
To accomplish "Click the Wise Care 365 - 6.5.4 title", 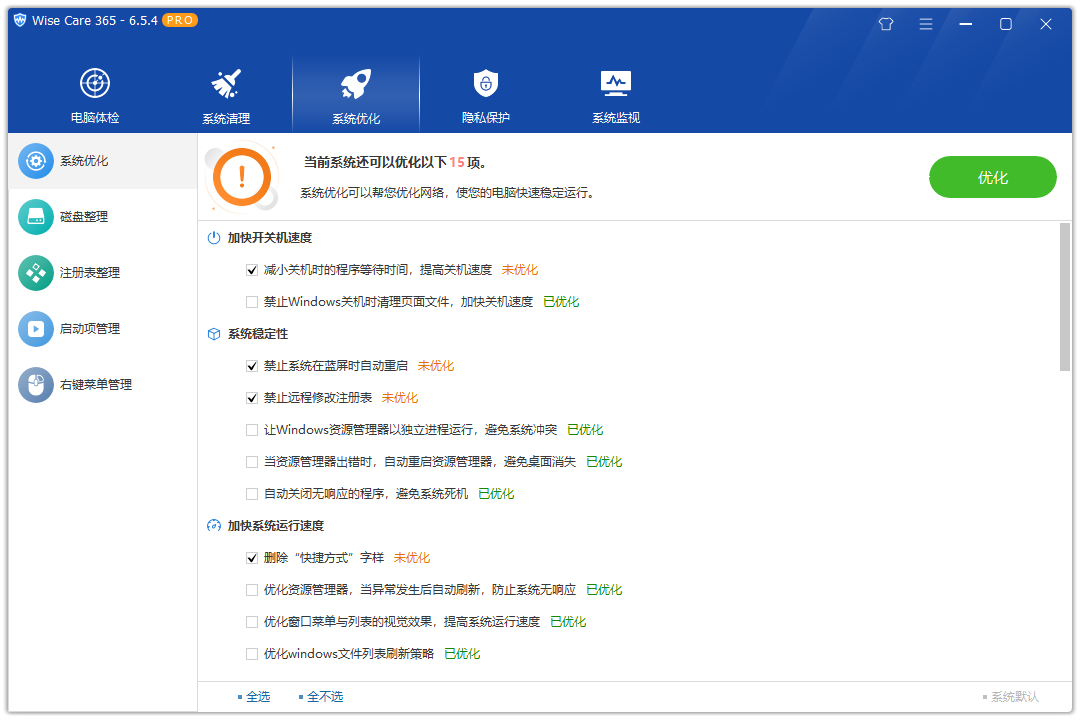I will [x=95, y=21].
